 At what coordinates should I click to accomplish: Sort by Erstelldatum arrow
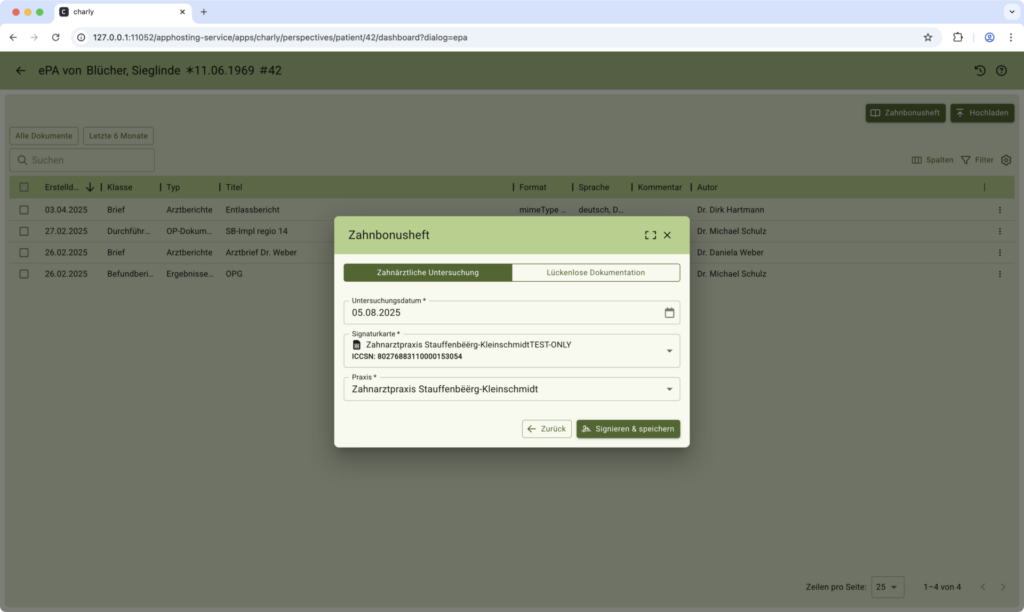[x=90, y=187]
